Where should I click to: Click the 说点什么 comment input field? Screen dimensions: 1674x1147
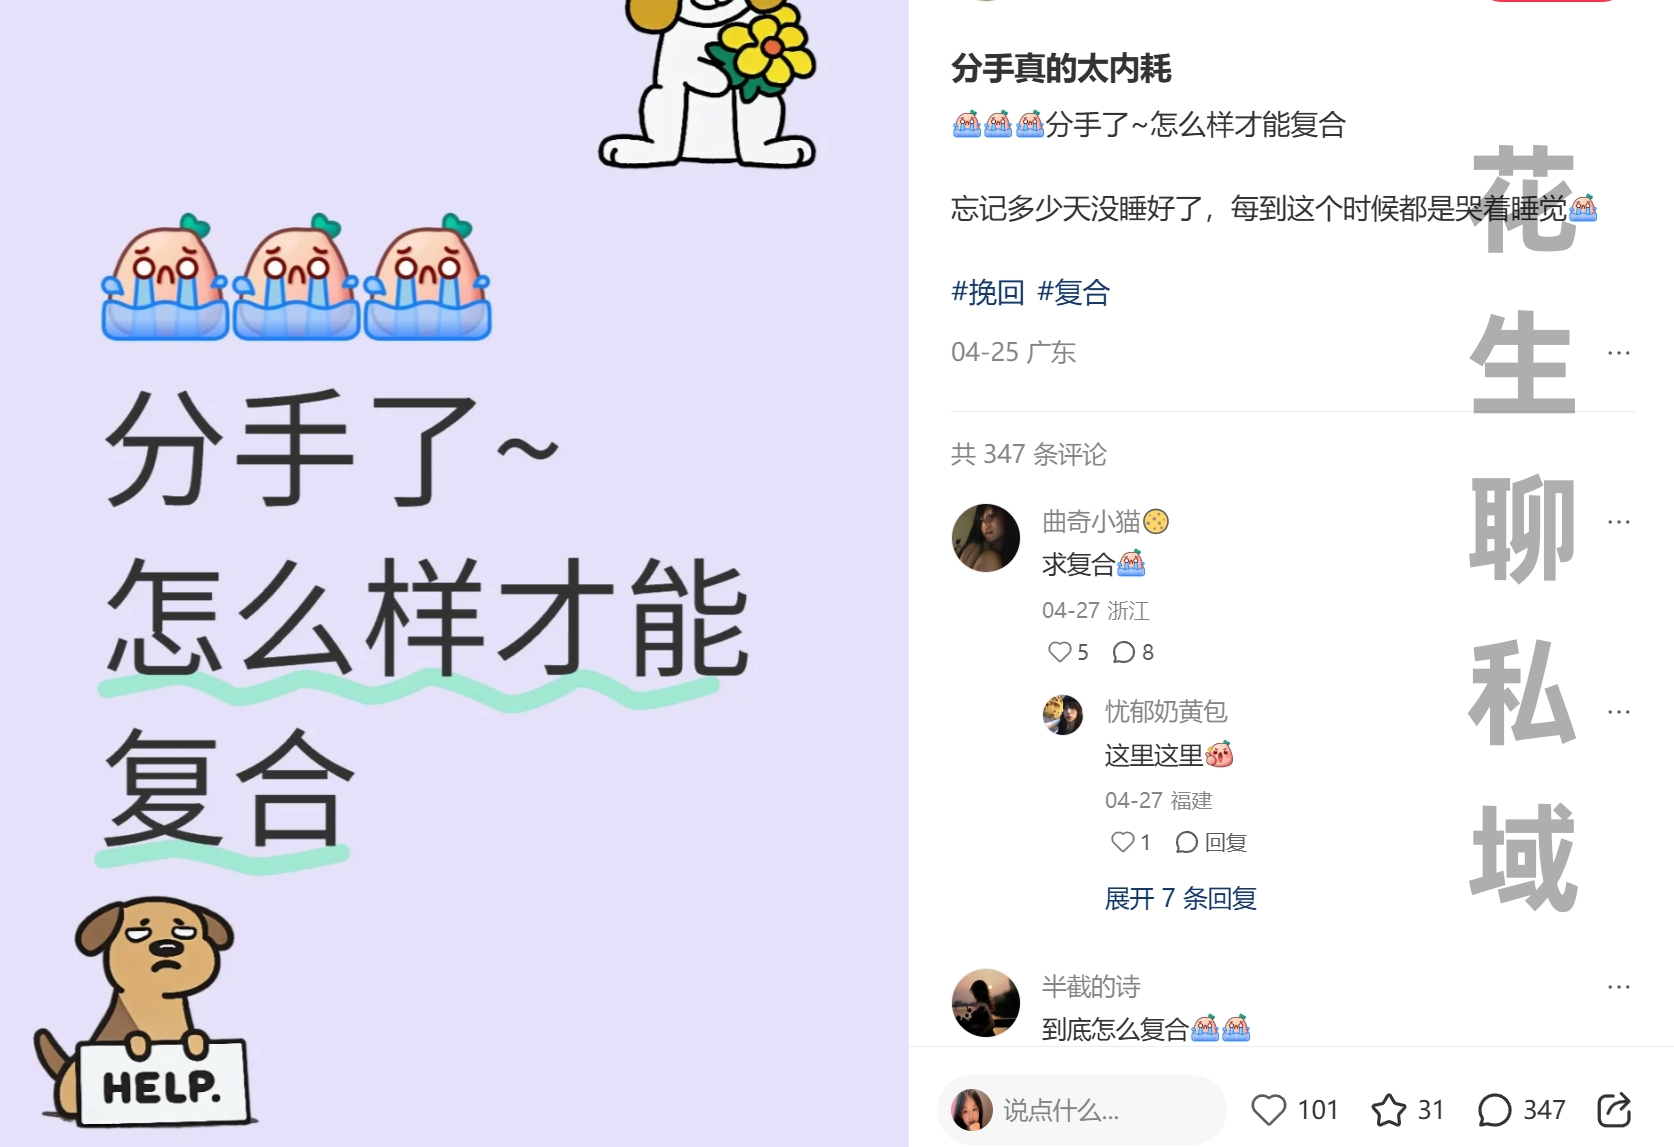(x=1082, y=1110)
